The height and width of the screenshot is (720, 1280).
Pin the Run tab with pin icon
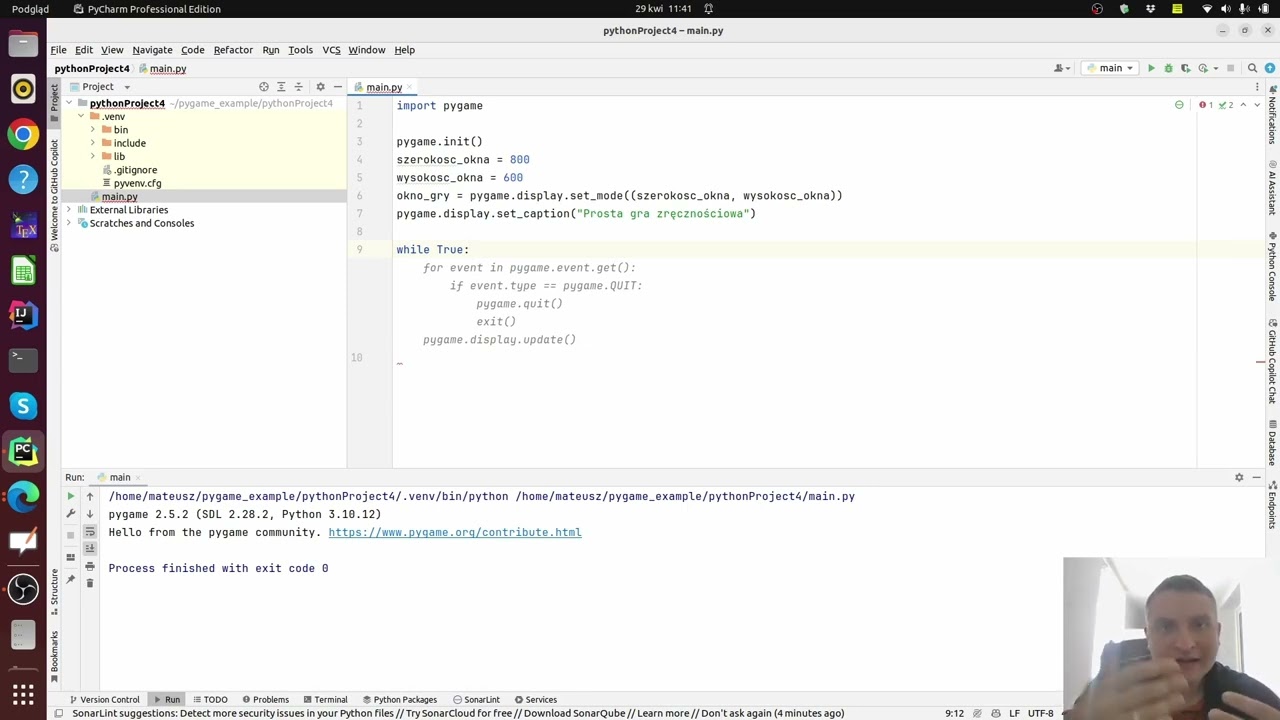click(x=70, y=579)
